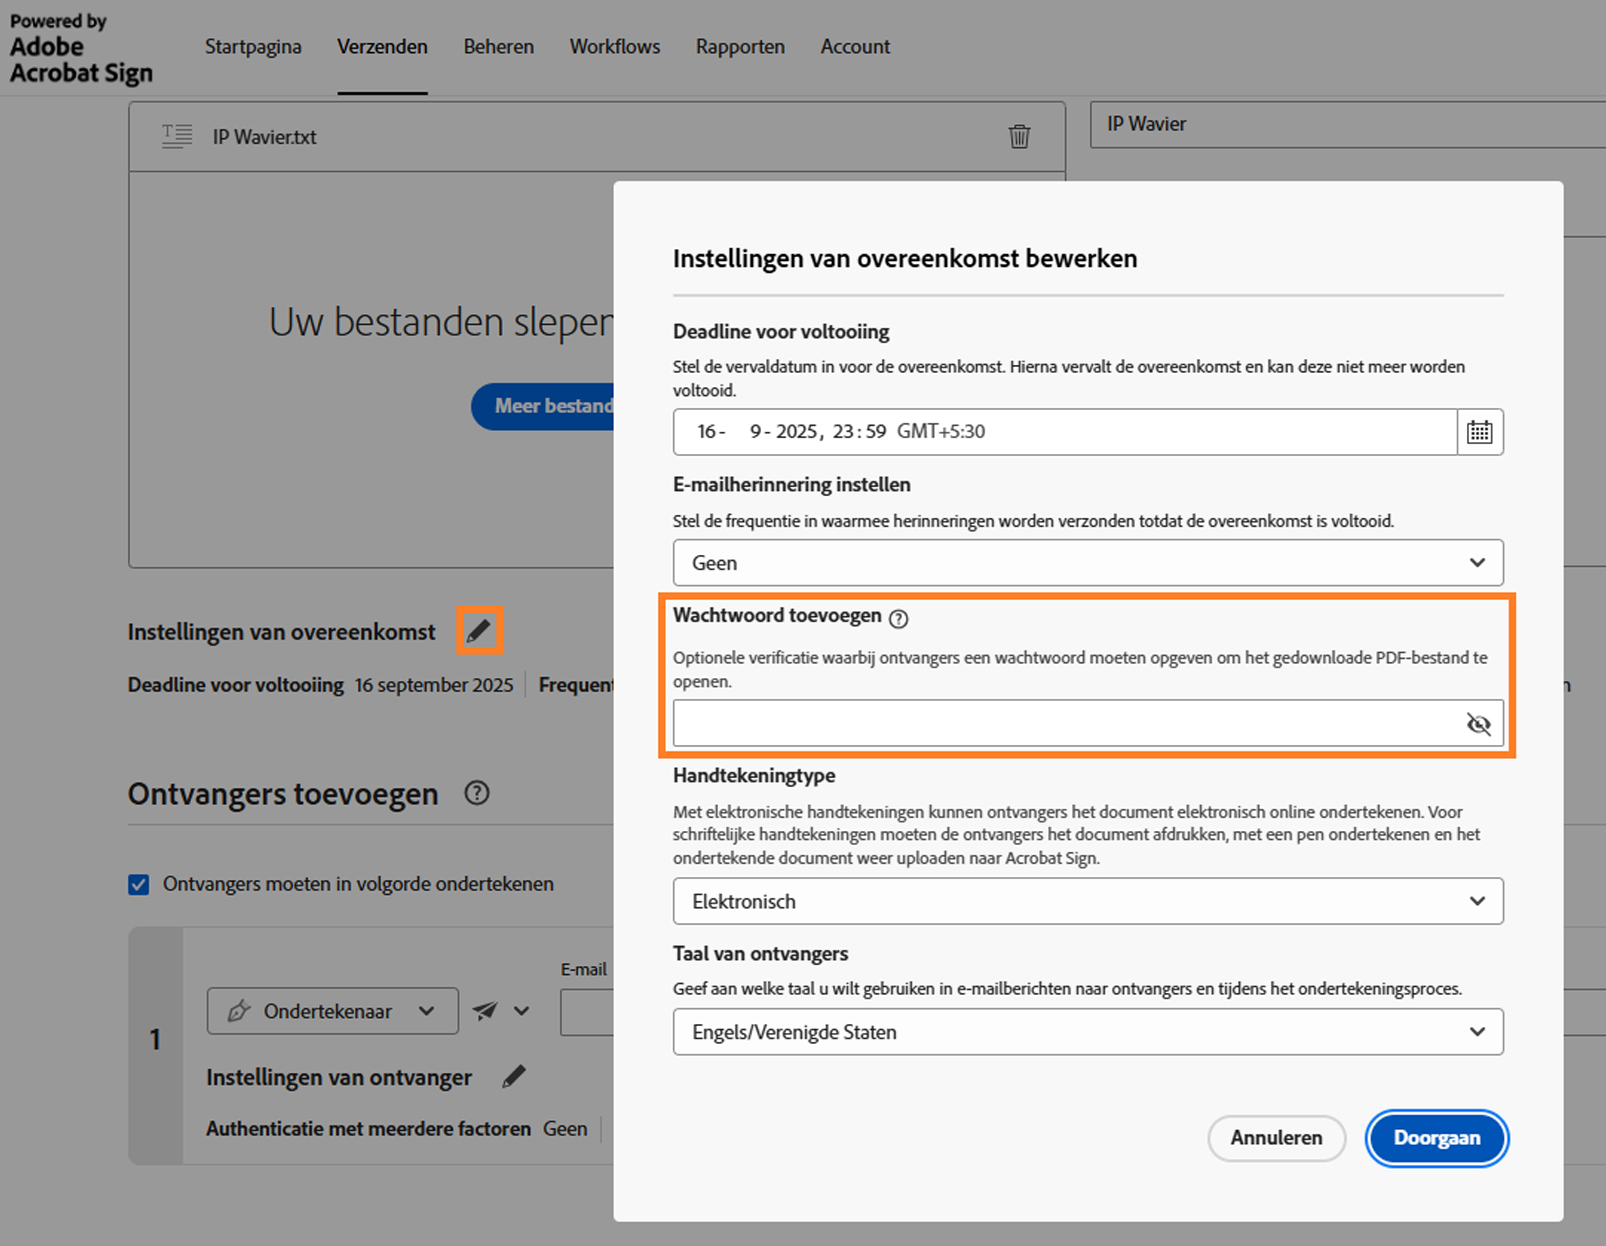The image size is (1606, 1246).
Task: Edit agreement settings via the pencil icon
Action: coord(479,630)
